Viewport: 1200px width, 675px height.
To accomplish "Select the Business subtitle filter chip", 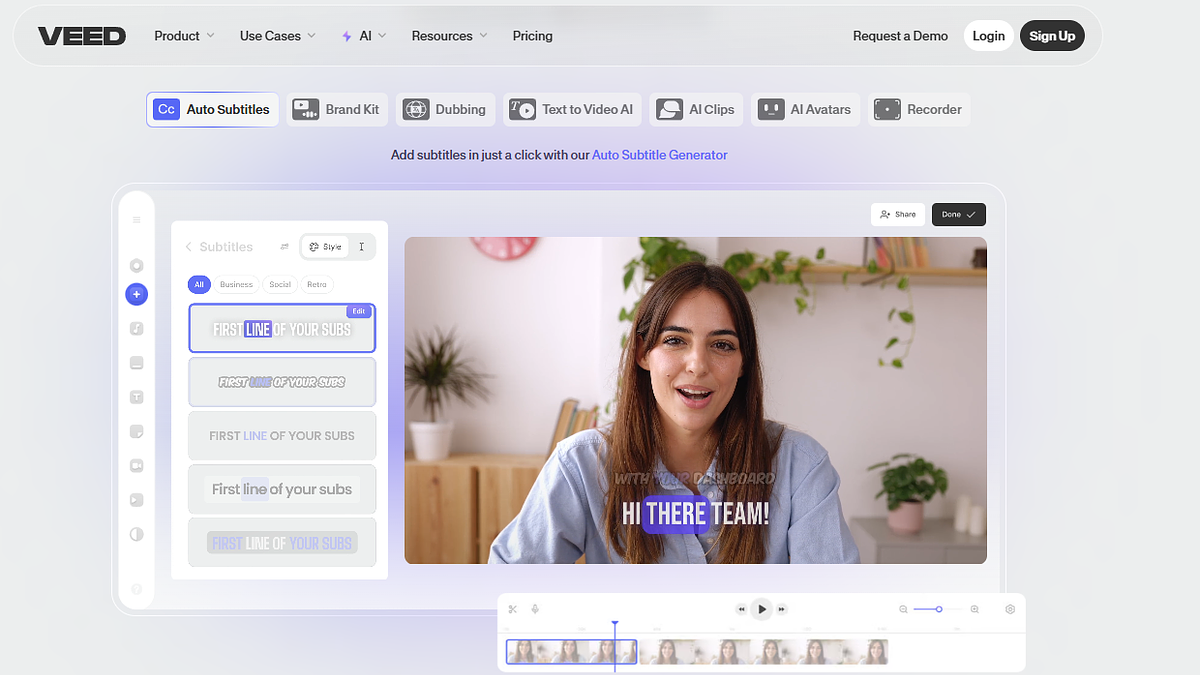I will pyautogui.click(x=236, y=284).
